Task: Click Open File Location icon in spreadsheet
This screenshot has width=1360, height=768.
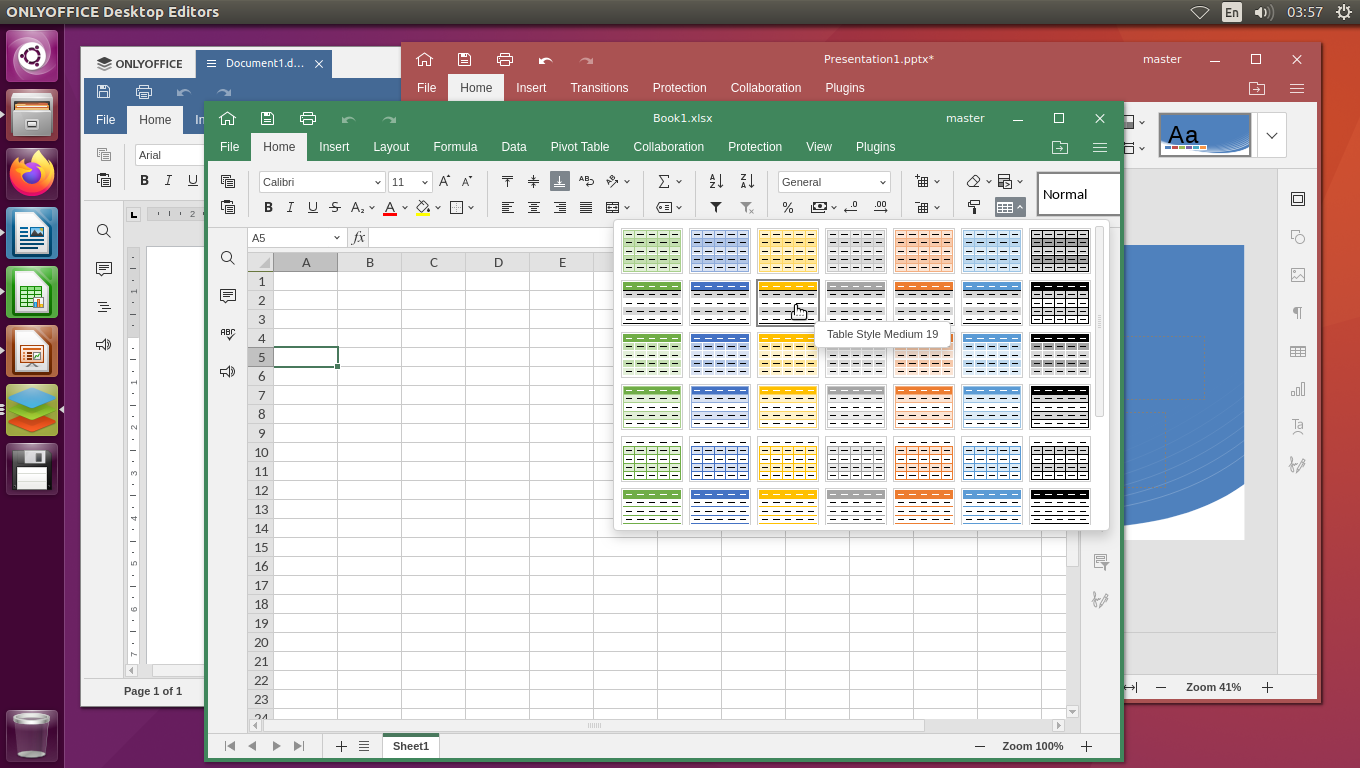Action: [1060, 147]
